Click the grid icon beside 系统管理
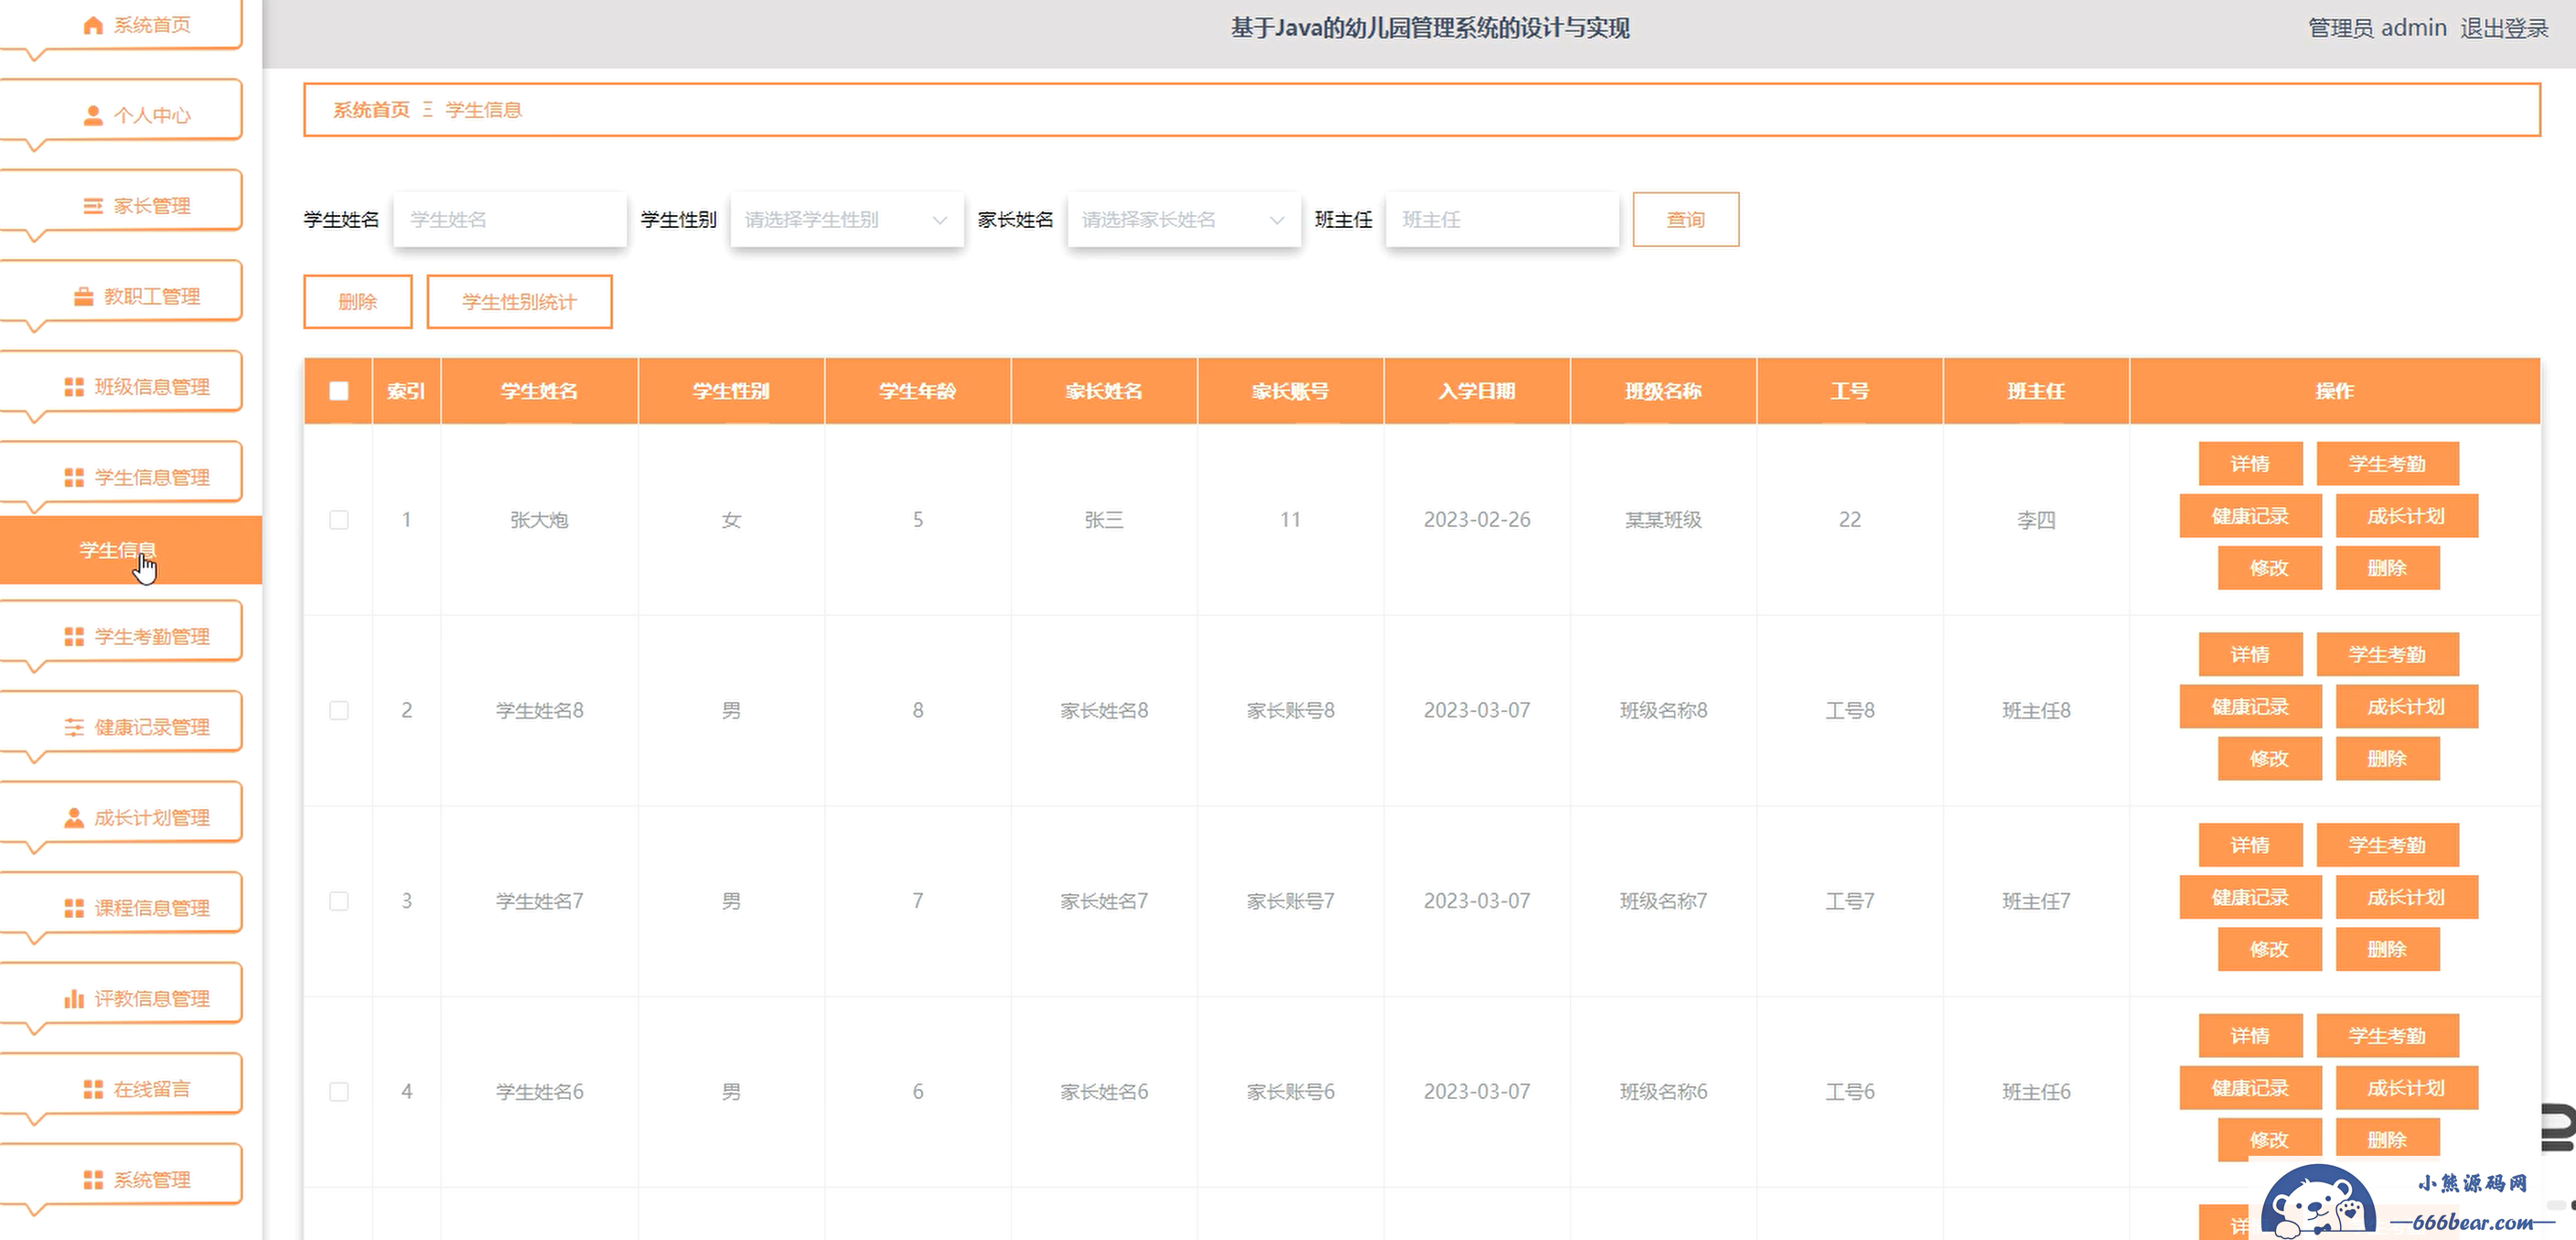This screenshot has width=2576, height=1240. (93, 1180)
